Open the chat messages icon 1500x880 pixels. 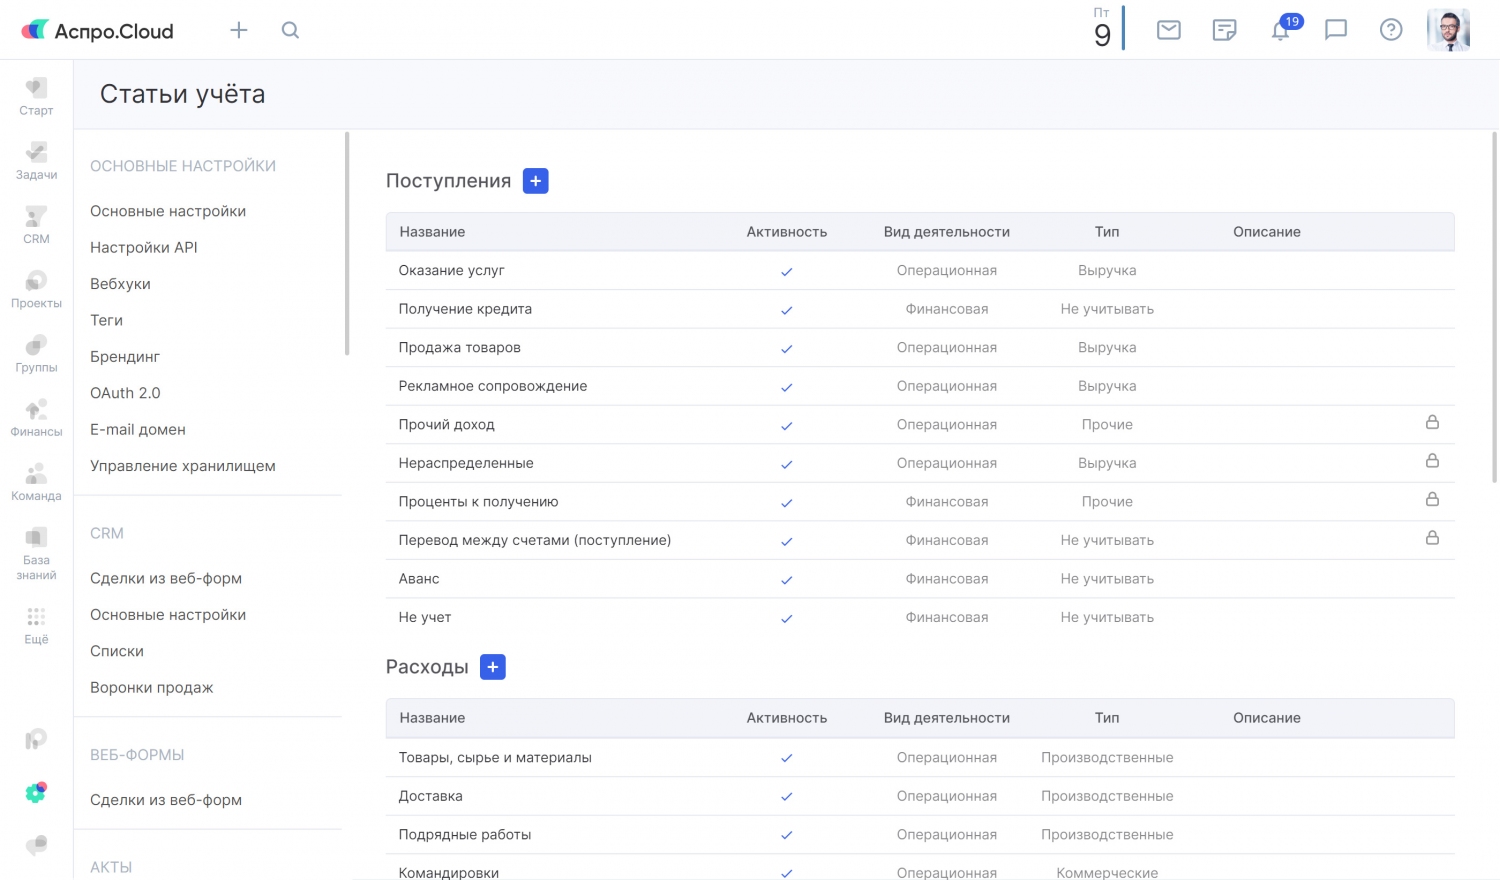tap(1336, 30)
